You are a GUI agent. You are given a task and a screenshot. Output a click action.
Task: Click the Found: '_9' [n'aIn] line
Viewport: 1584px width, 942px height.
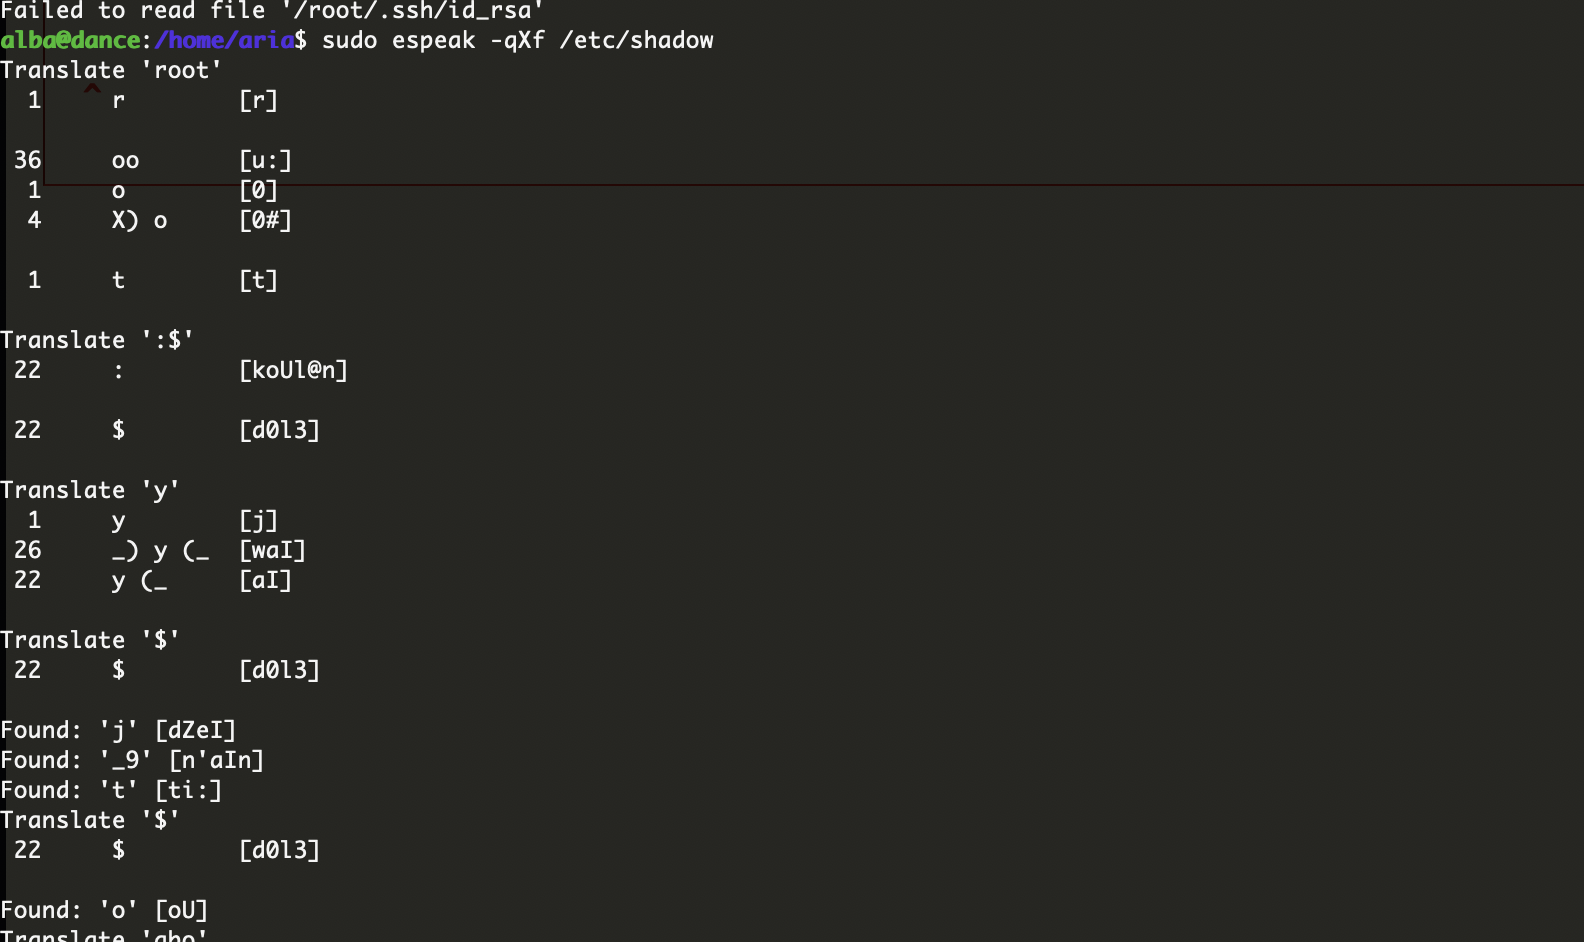132,760
